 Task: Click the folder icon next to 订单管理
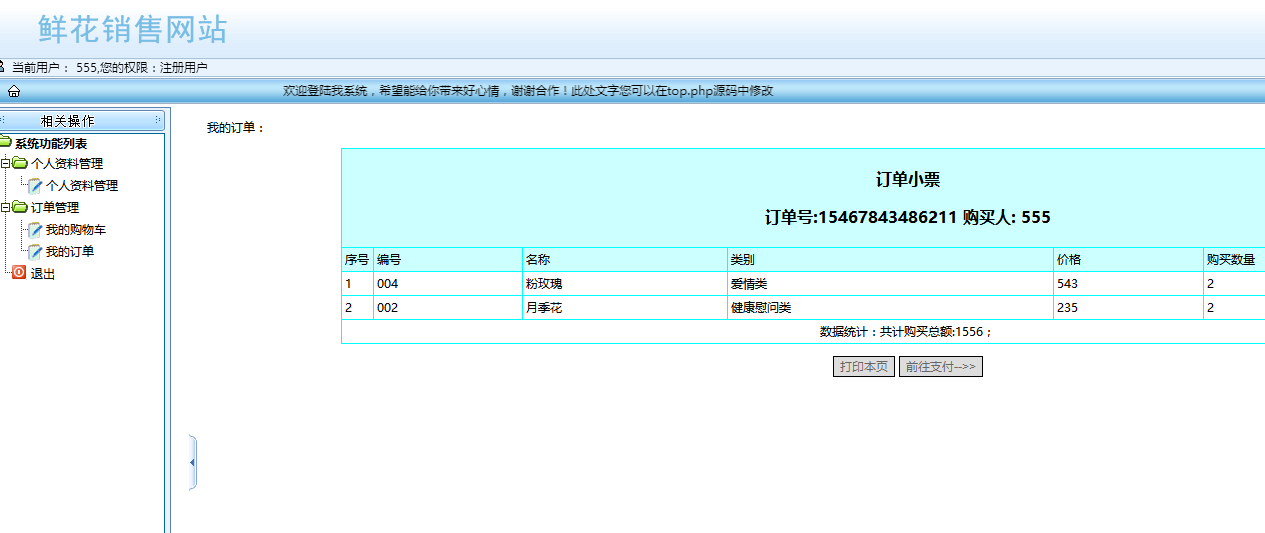[20, 207]
